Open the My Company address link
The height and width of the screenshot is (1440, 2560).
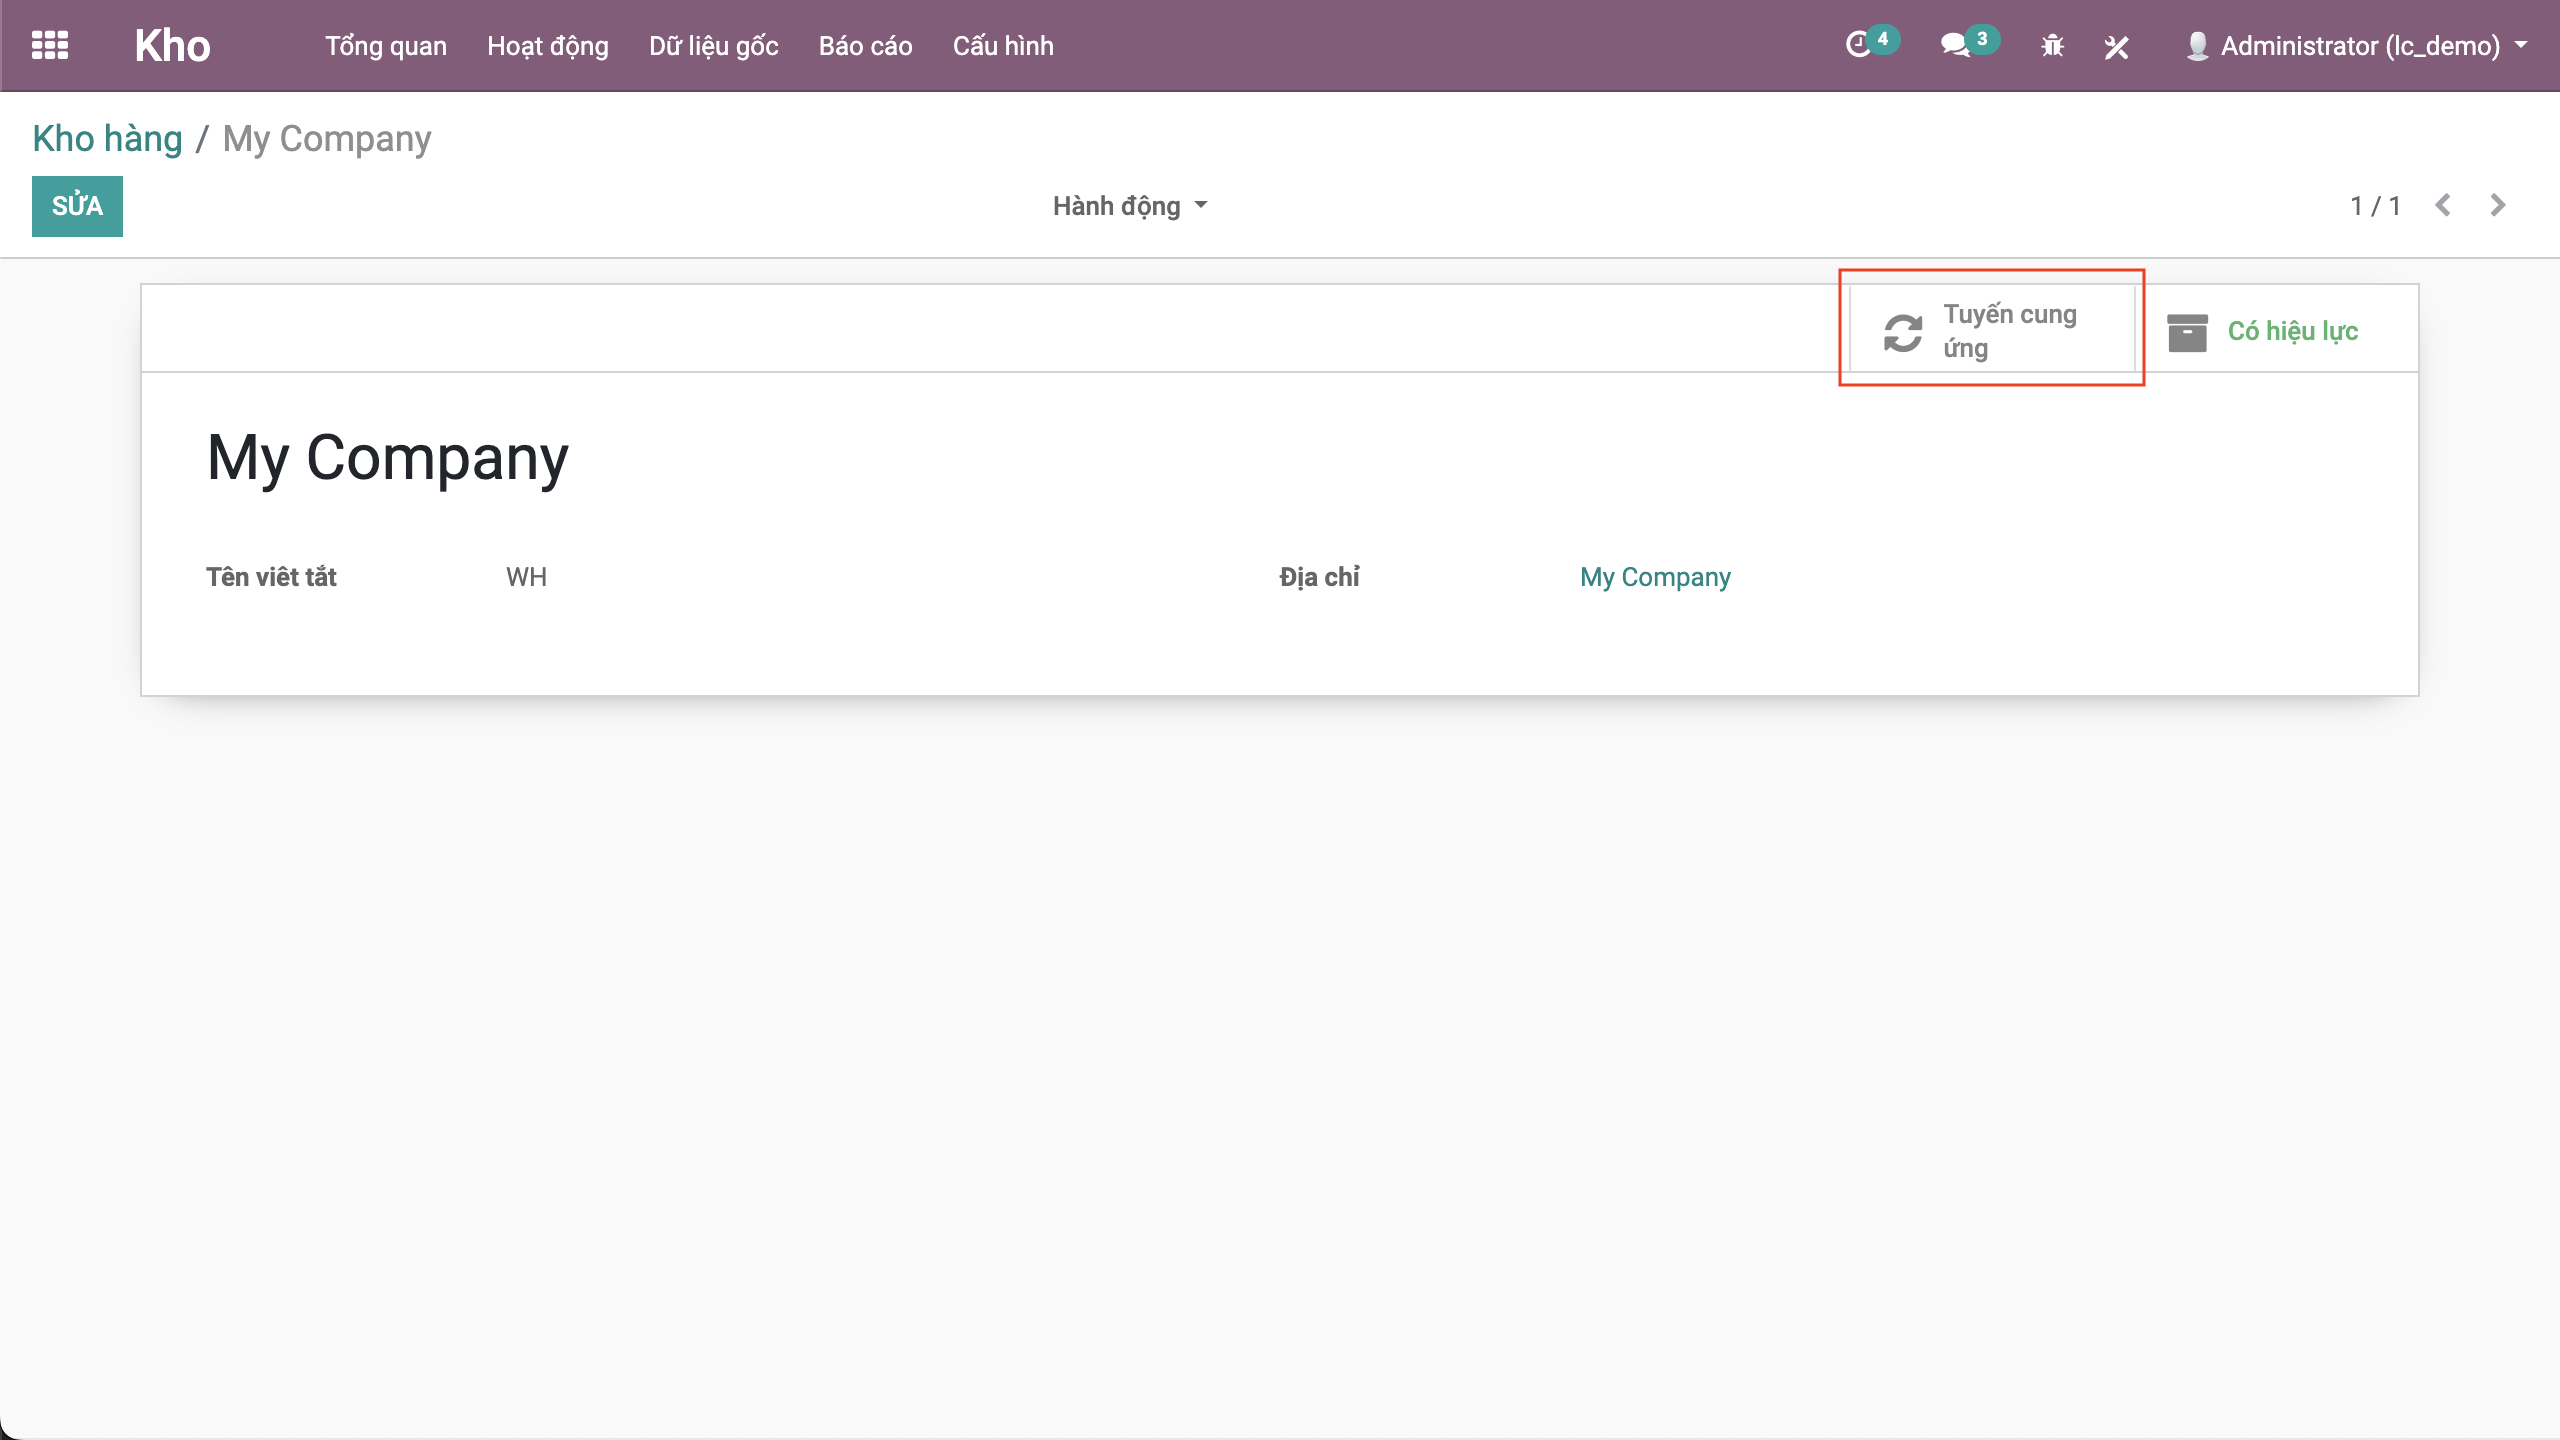(x=1655, y=577)
